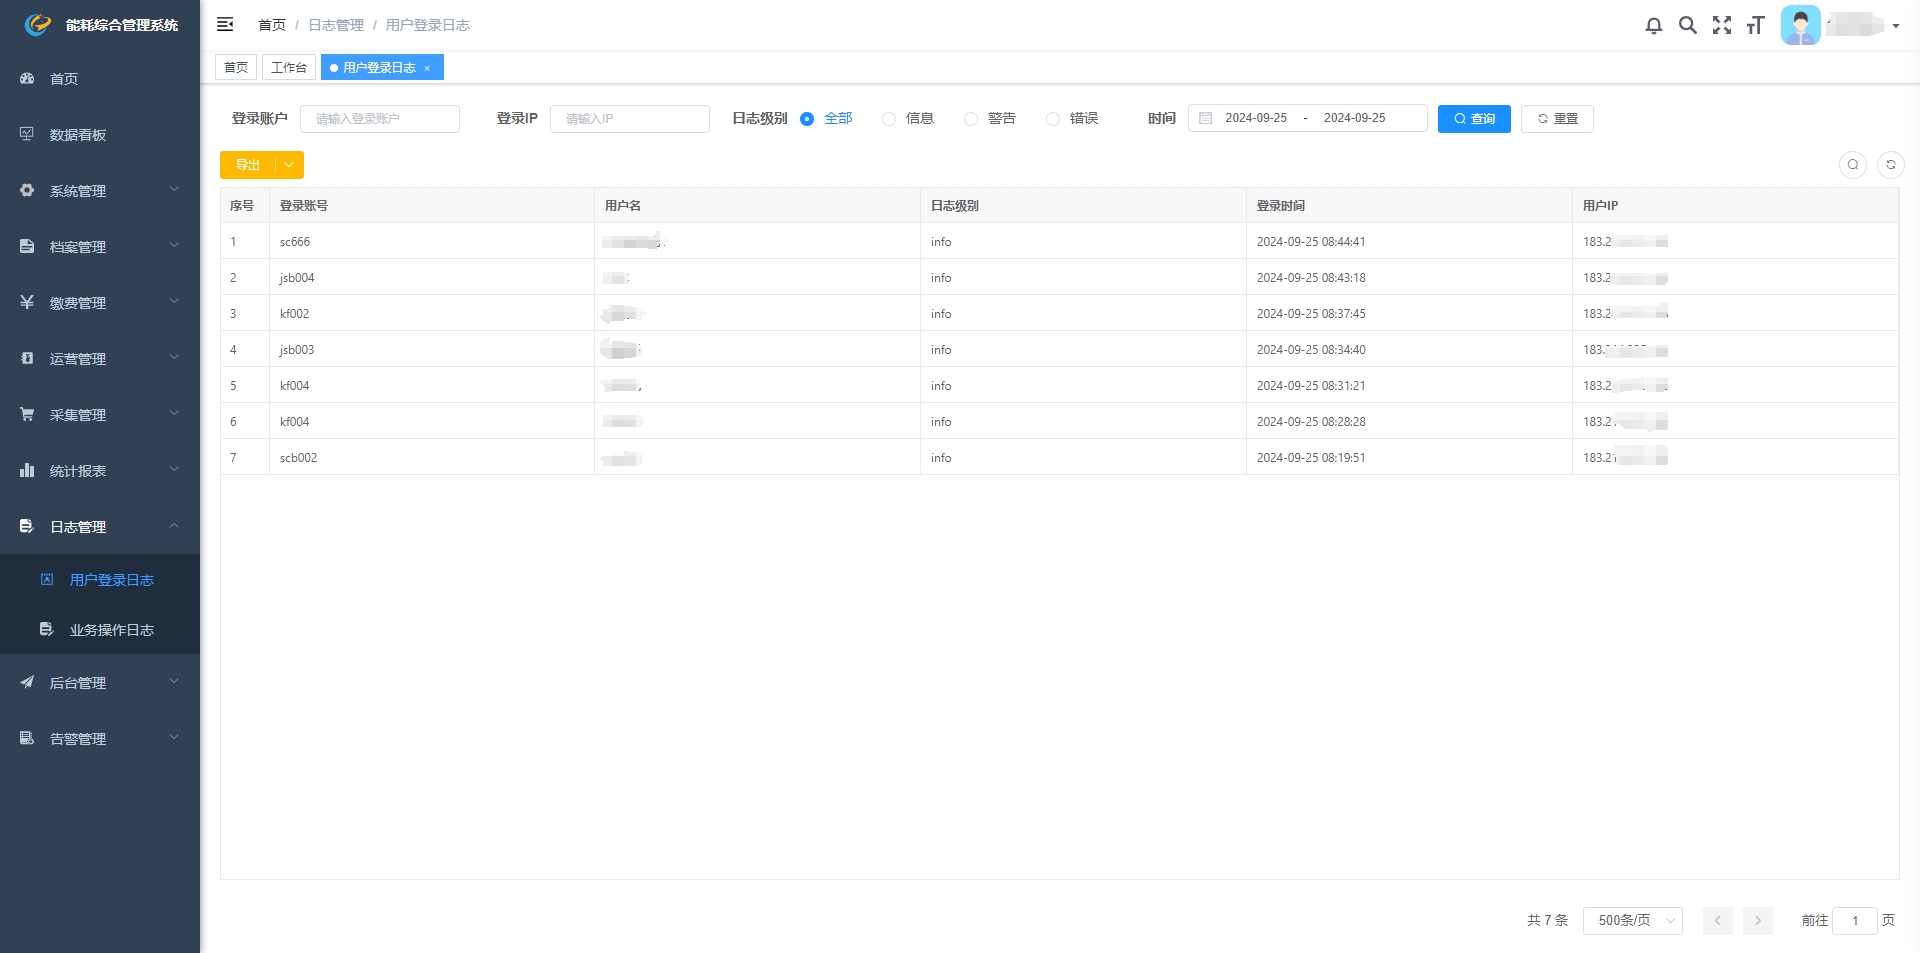
Task: Click the 重置 button
Action: pyautogui.click(x=1556, y=119)
